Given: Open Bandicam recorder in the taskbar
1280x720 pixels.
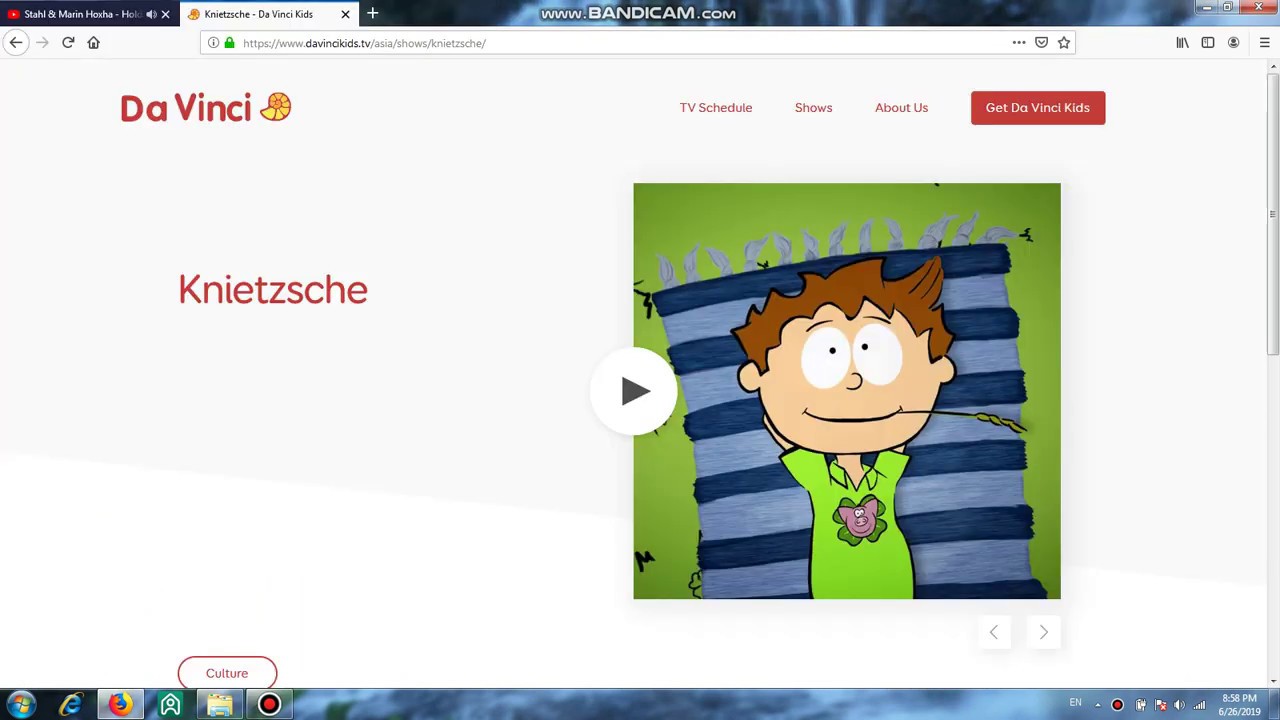Looking at the screenshot, I should (269, 704).
